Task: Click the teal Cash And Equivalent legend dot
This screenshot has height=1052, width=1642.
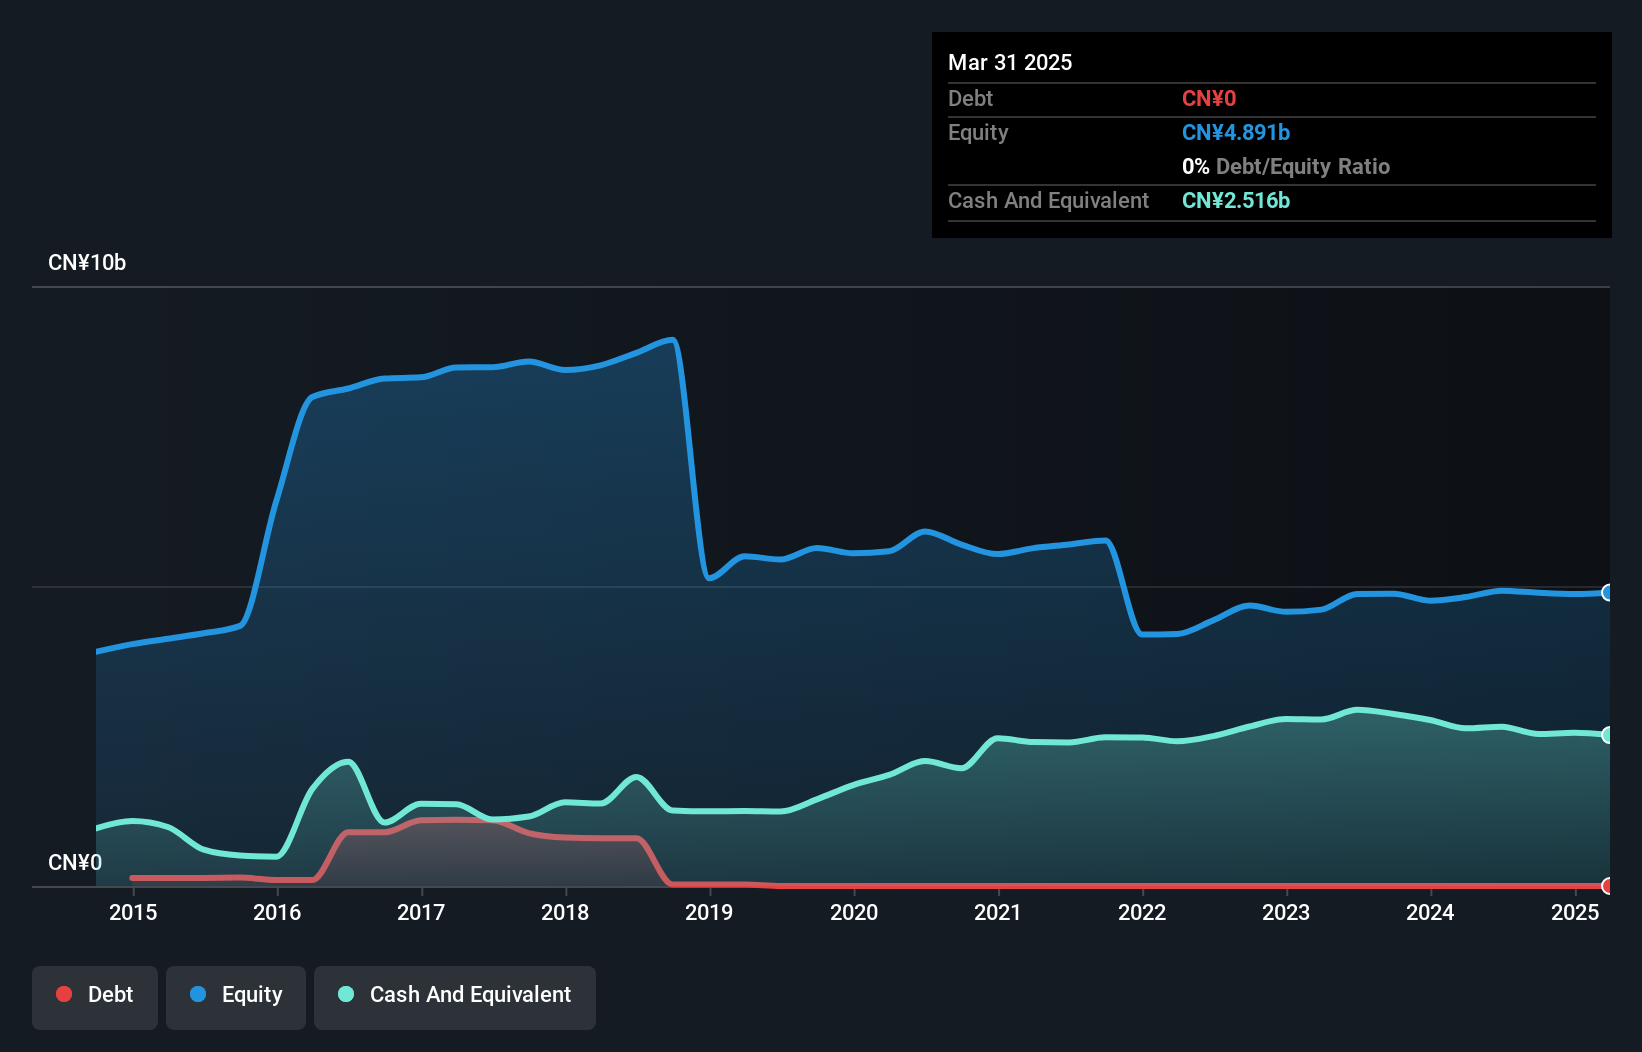Action: (x=346, y=994)
